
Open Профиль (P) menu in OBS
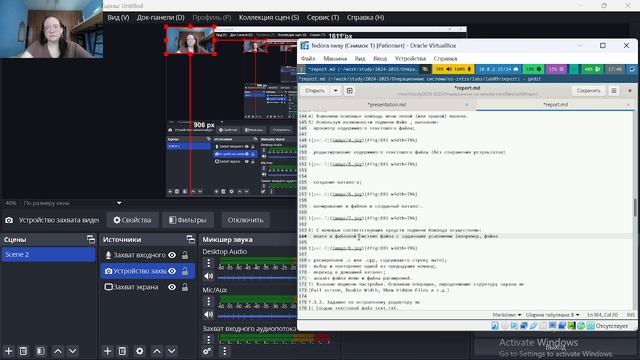point(211,18)
